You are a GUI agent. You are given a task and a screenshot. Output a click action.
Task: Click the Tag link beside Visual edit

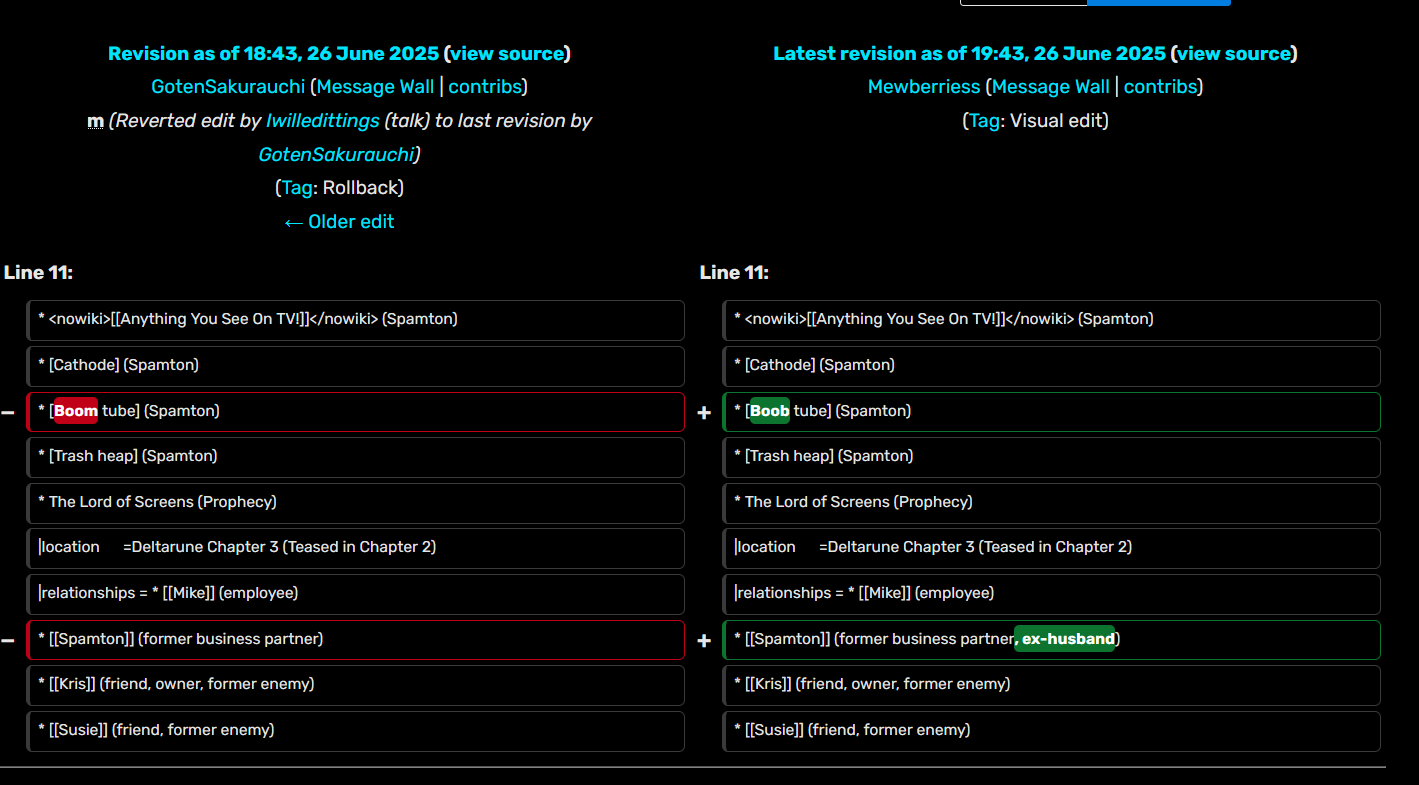[985, 121]
